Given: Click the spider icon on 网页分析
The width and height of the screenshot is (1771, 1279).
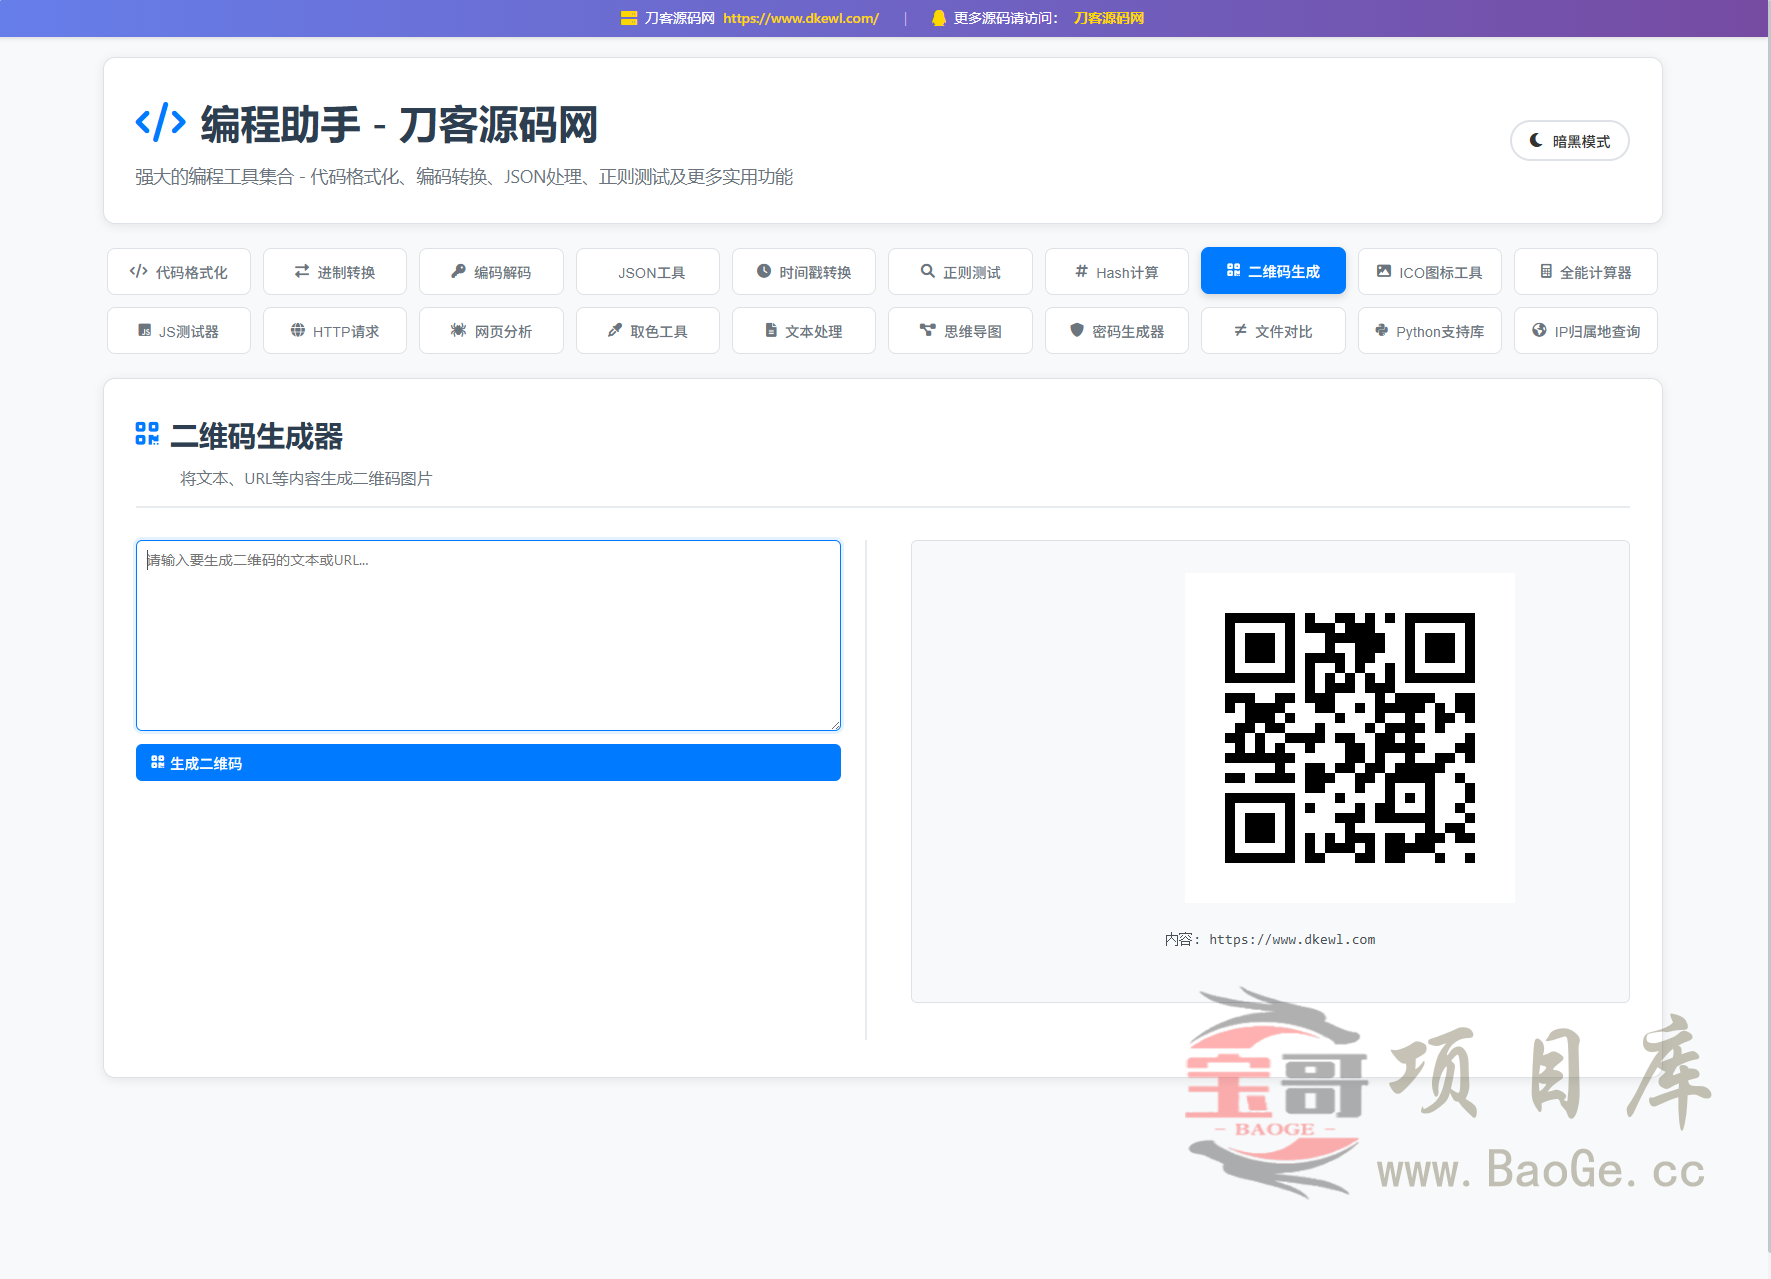Looking at the screenshot, I should coord(458,330).
